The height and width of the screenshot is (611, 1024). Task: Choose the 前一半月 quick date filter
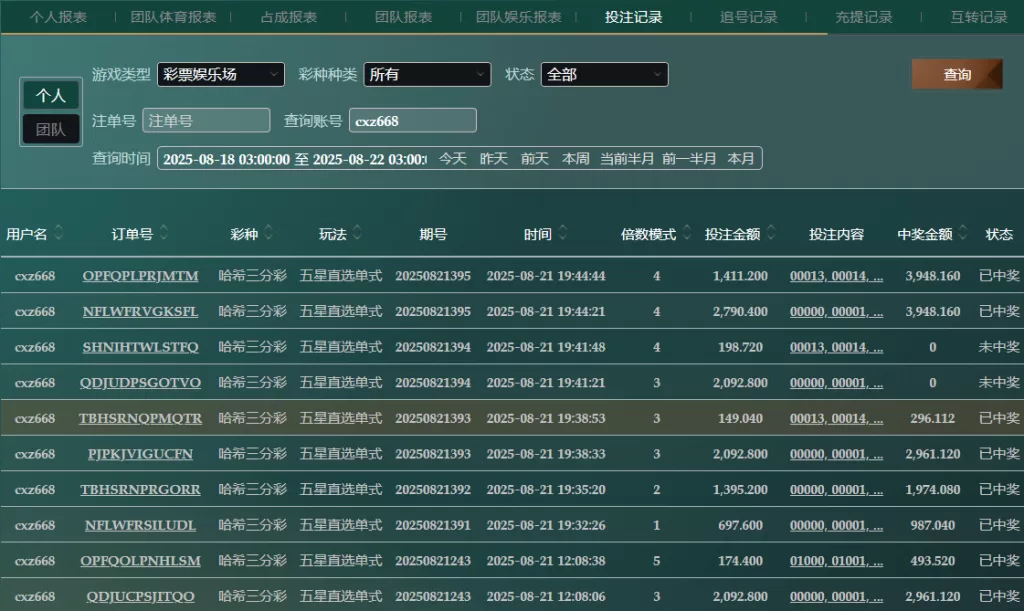coord(689,159)
